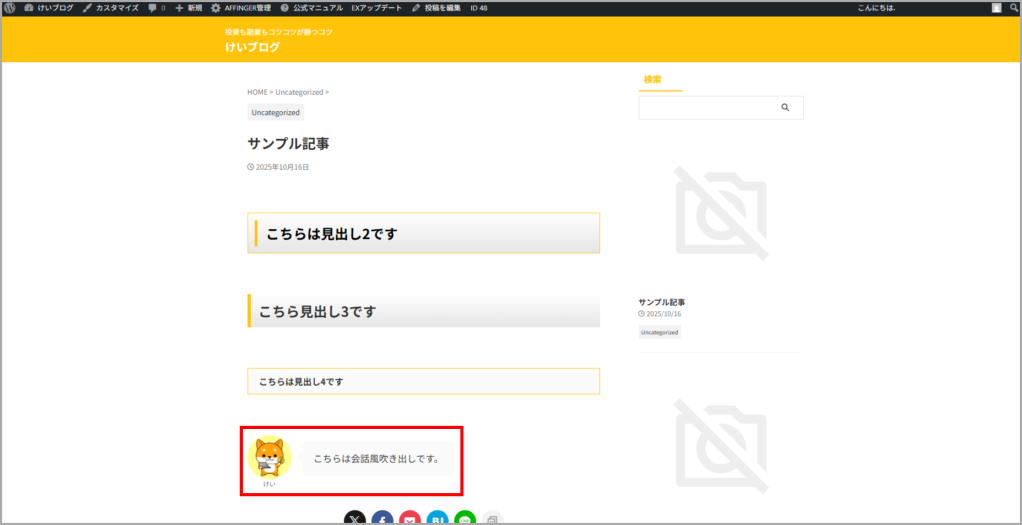Go to HOME breadcrumb link
1022x525 pixels.
257,92
